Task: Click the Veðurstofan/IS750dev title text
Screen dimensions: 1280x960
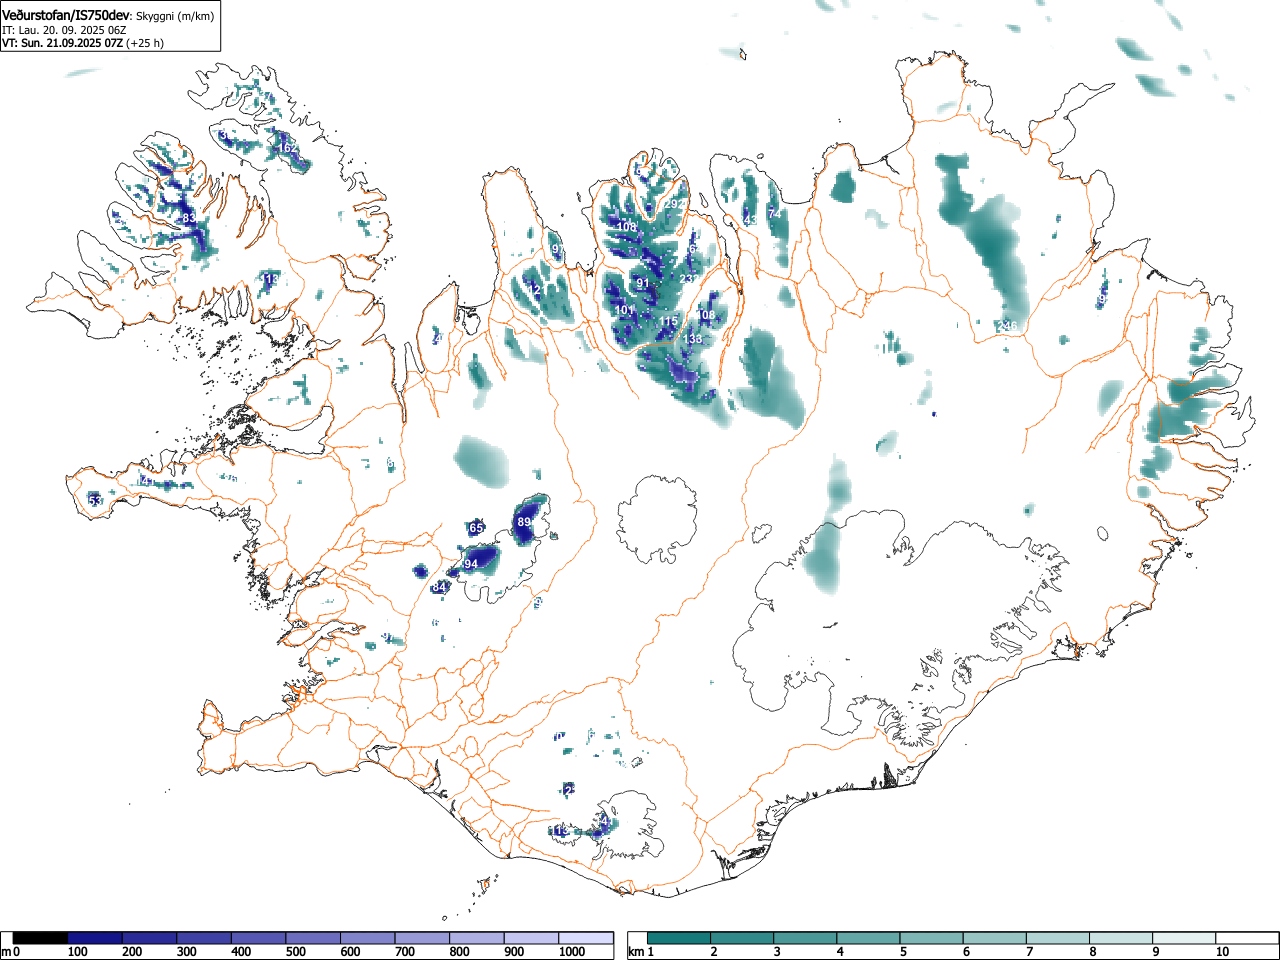Action: point(66,15)
